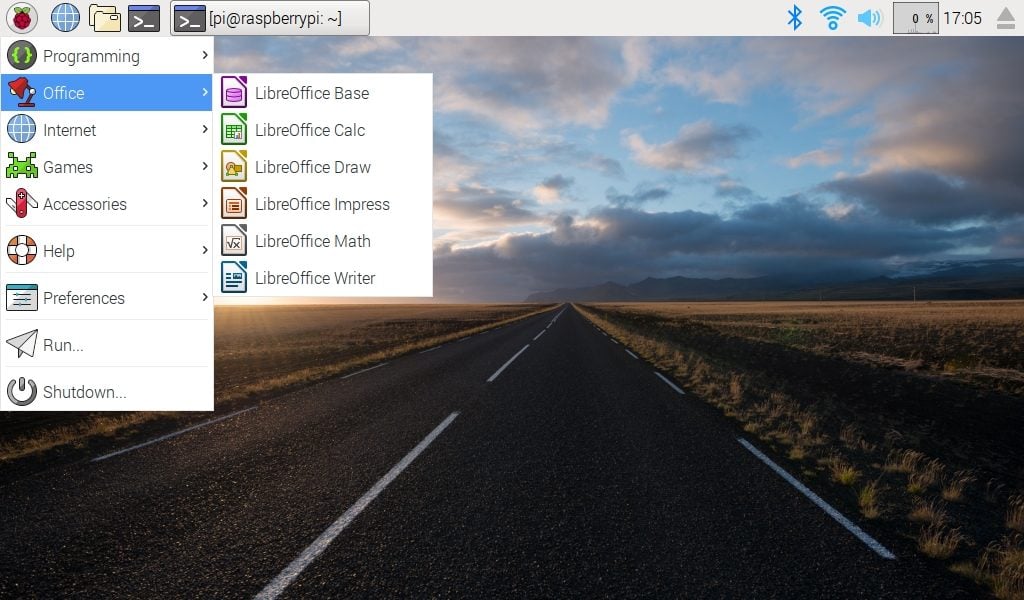Click the Raspberry Pi menu icon
Image resolution: width=1024 pixels, height=600 pixels.
pos(21,18)
